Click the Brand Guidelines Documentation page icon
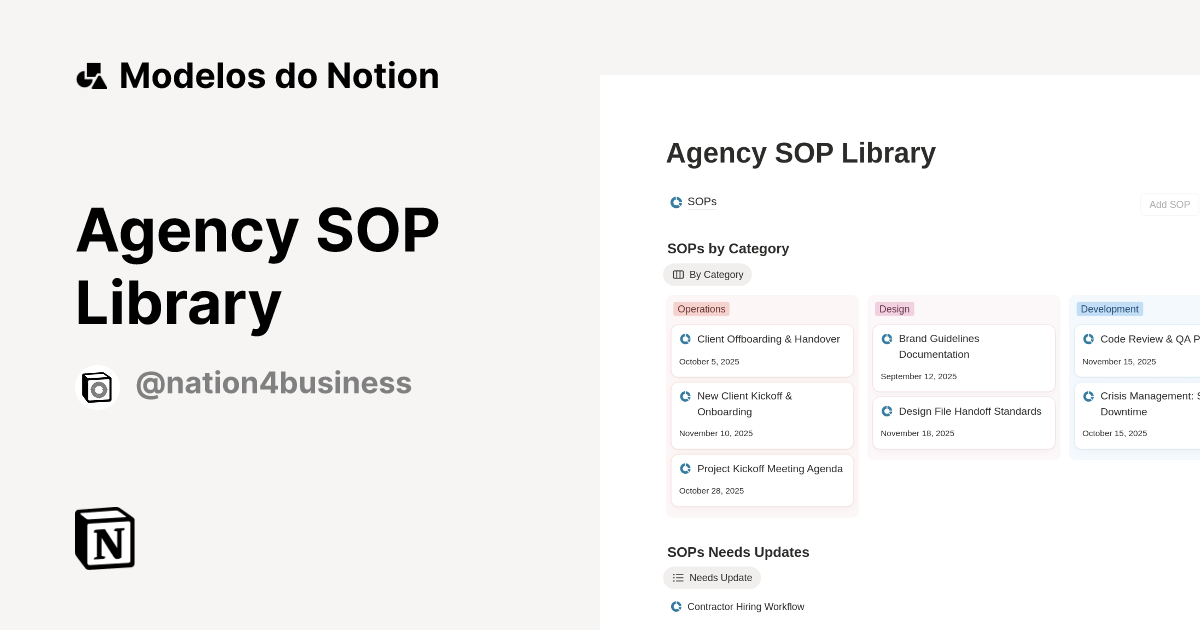Viewport: 1200px width, 630px height. pyautogui.click(x=887, y=338)
